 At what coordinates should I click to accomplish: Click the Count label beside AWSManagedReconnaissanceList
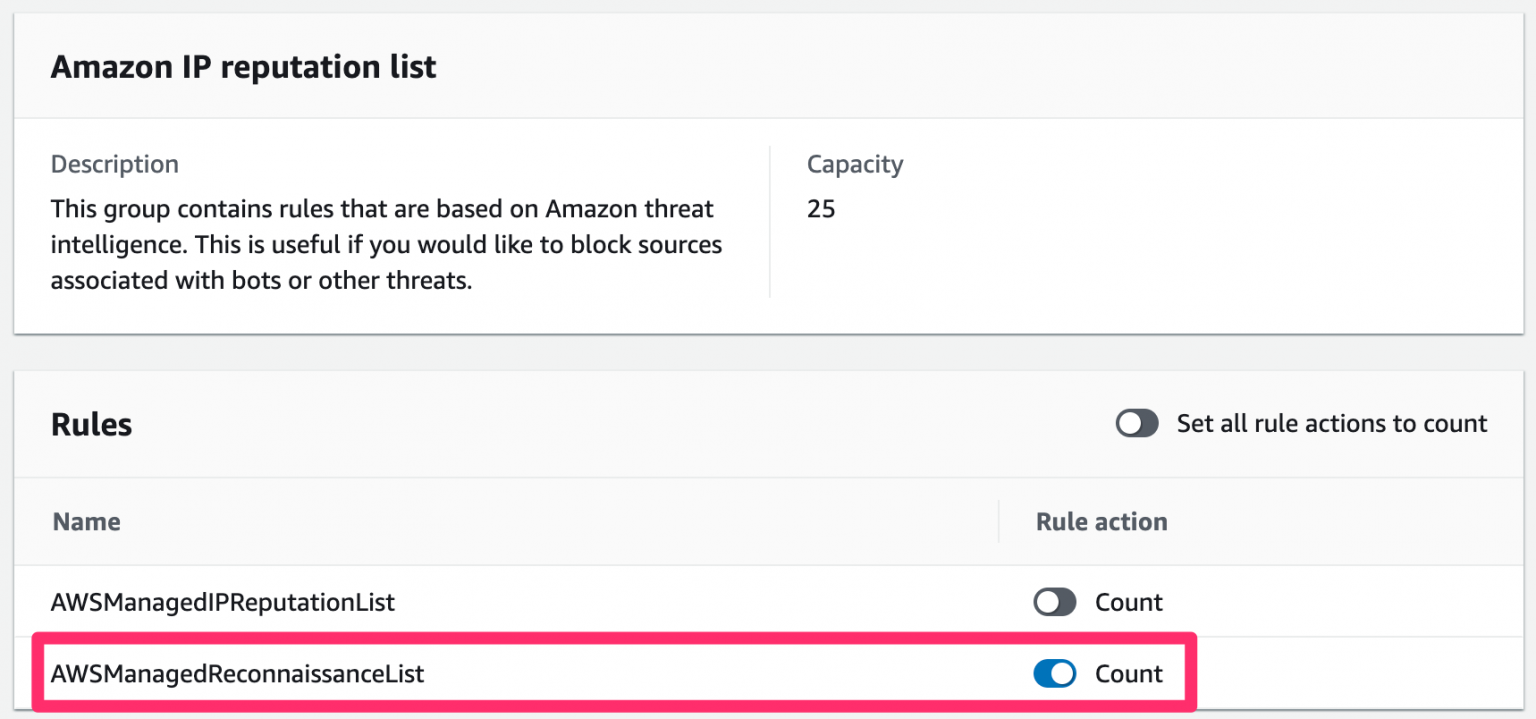pos(1129,674)
